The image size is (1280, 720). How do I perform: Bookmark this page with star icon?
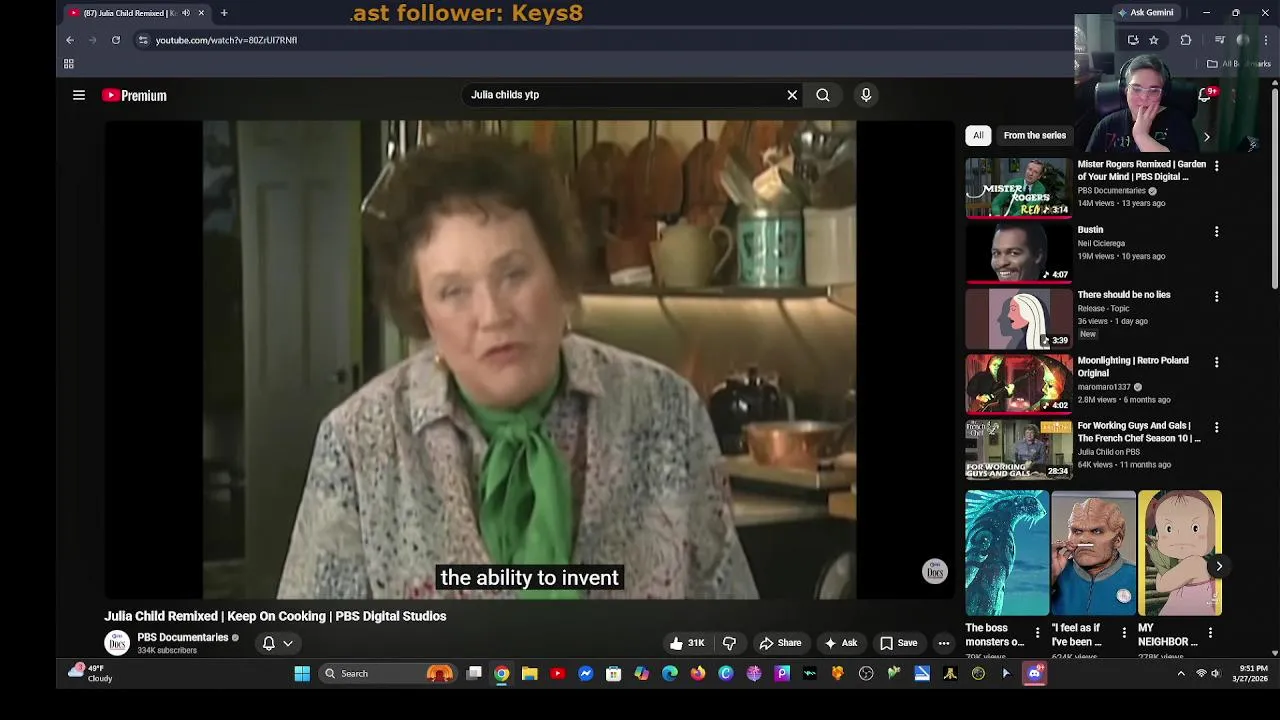click(x=1154, y=40)
